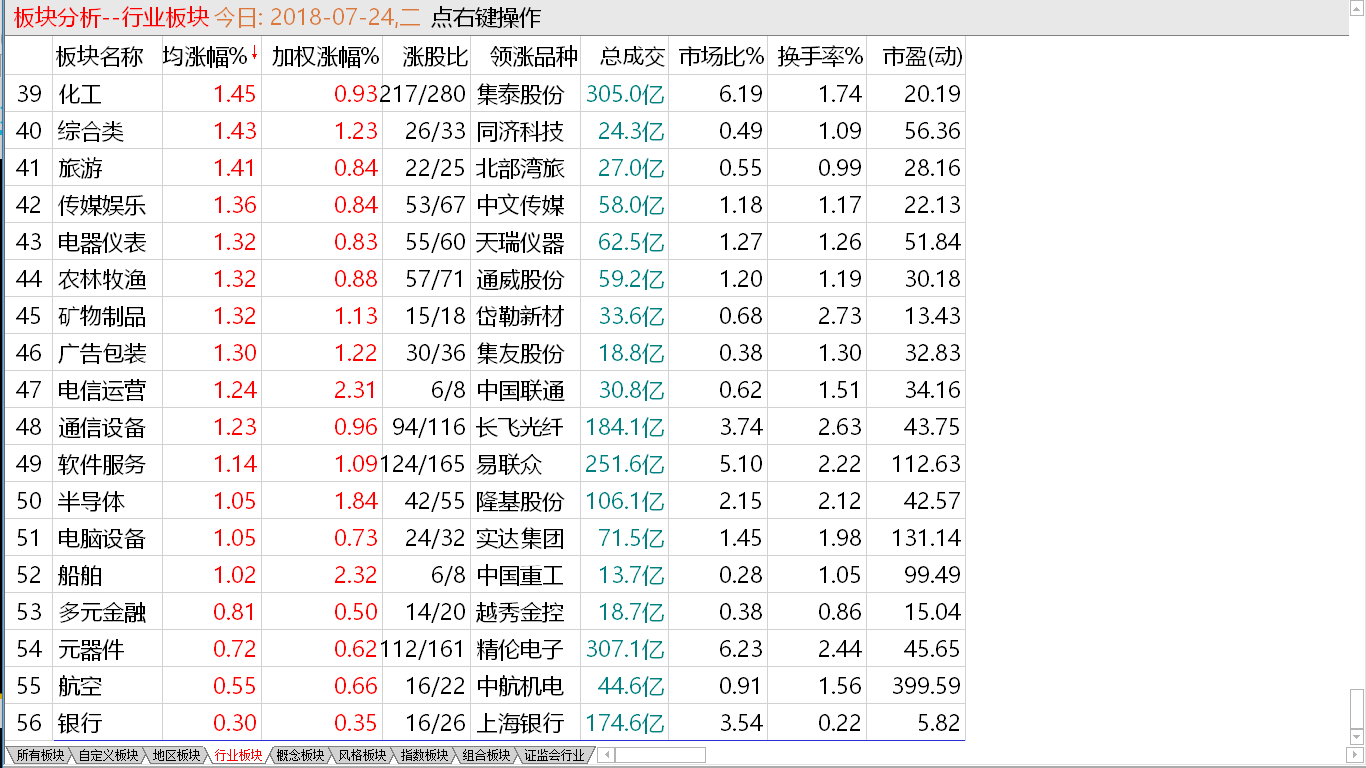Viewport: 1366px width, 768px height.
Task: Select the 广告包装 sector name
Action: pos(102,353)
